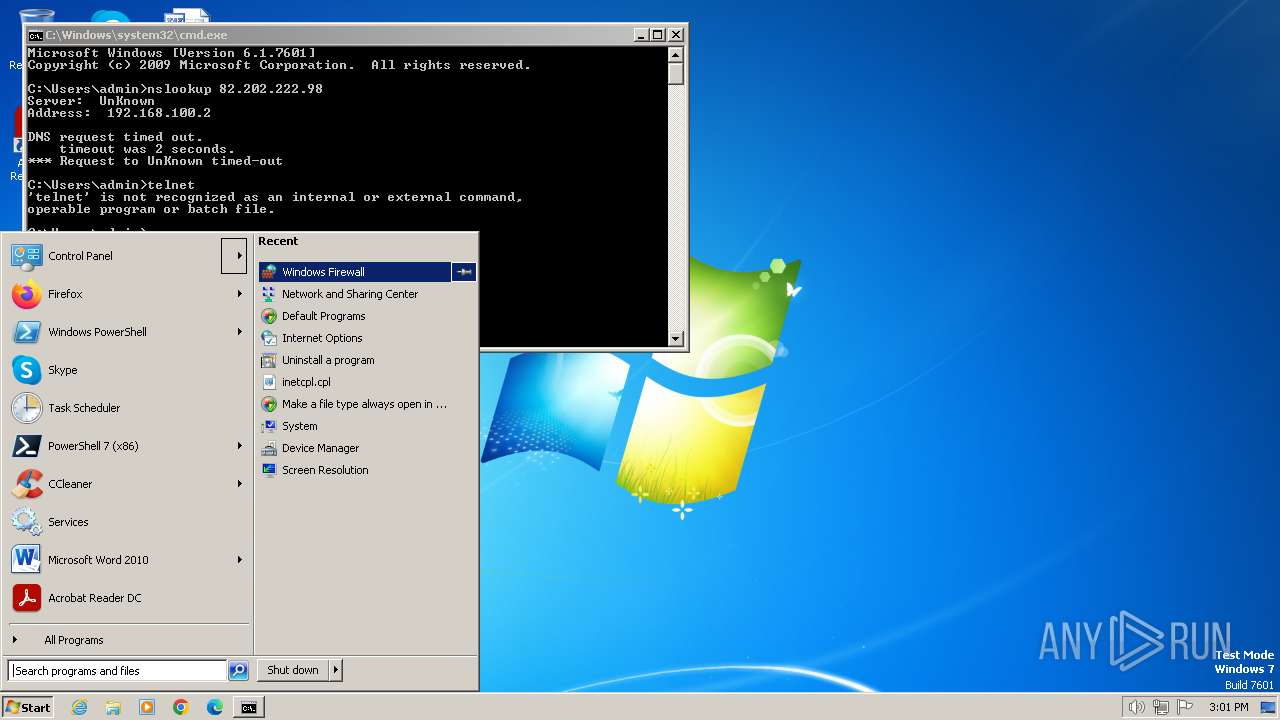Open Internet Explorer from the taskbar
The height and width of the screenshot is (720, 1280).
79,707
